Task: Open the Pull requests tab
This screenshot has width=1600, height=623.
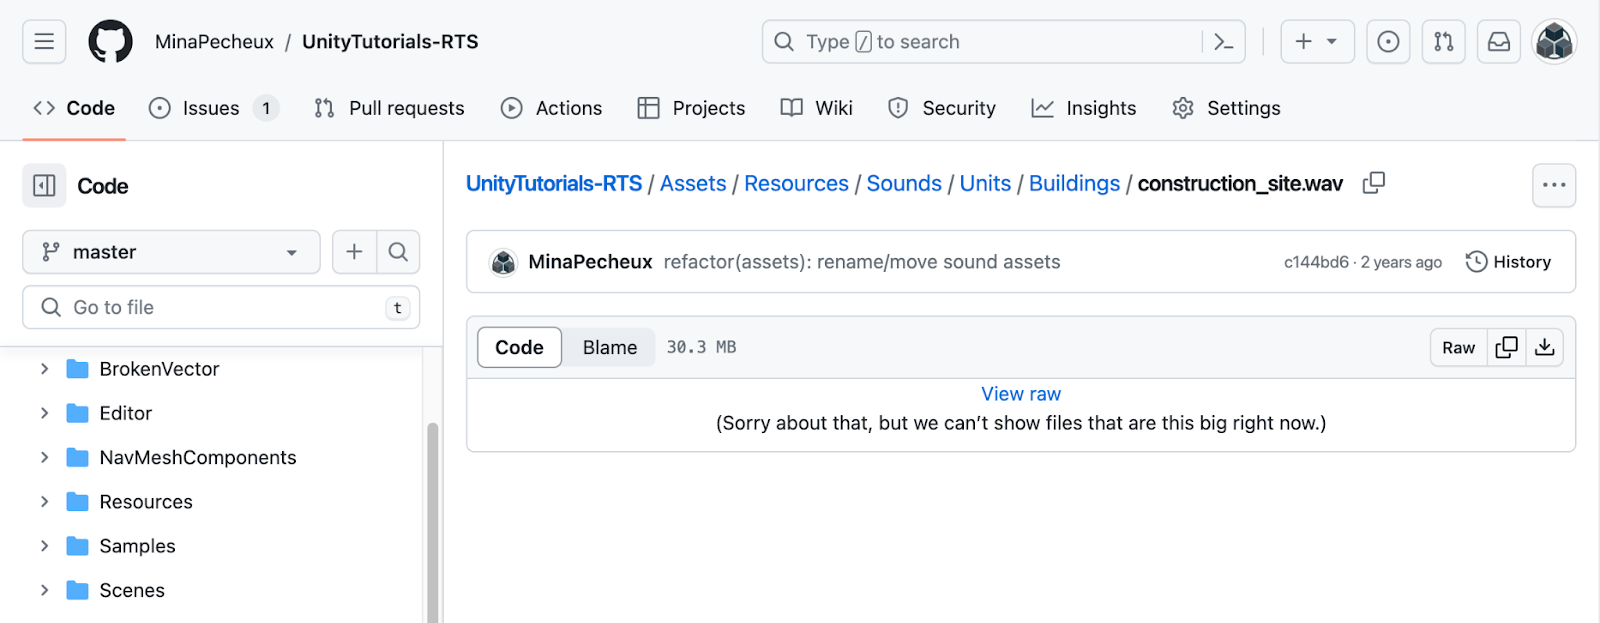Action: pos(389,108)
